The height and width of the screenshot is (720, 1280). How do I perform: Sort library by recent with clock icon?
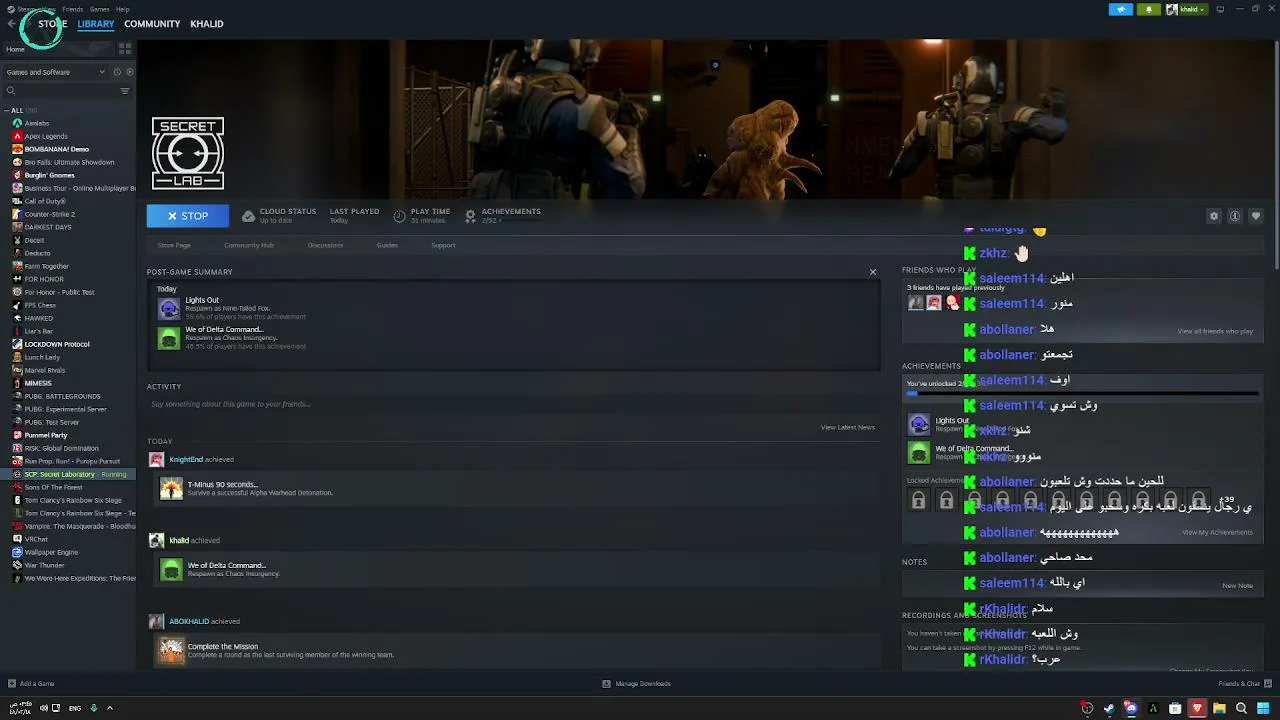pyautogui.click(x=117, y=72)
